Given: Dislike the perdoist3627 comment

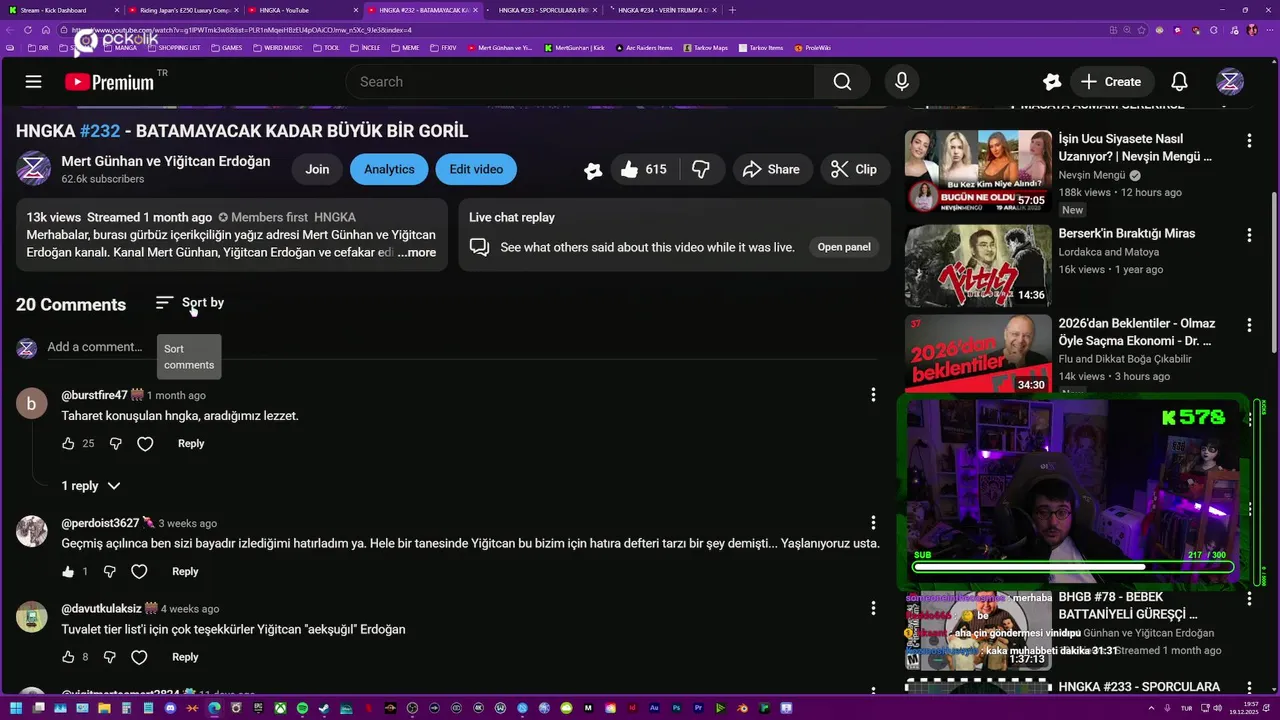Looking at the screenshot, I should point(110,572).
